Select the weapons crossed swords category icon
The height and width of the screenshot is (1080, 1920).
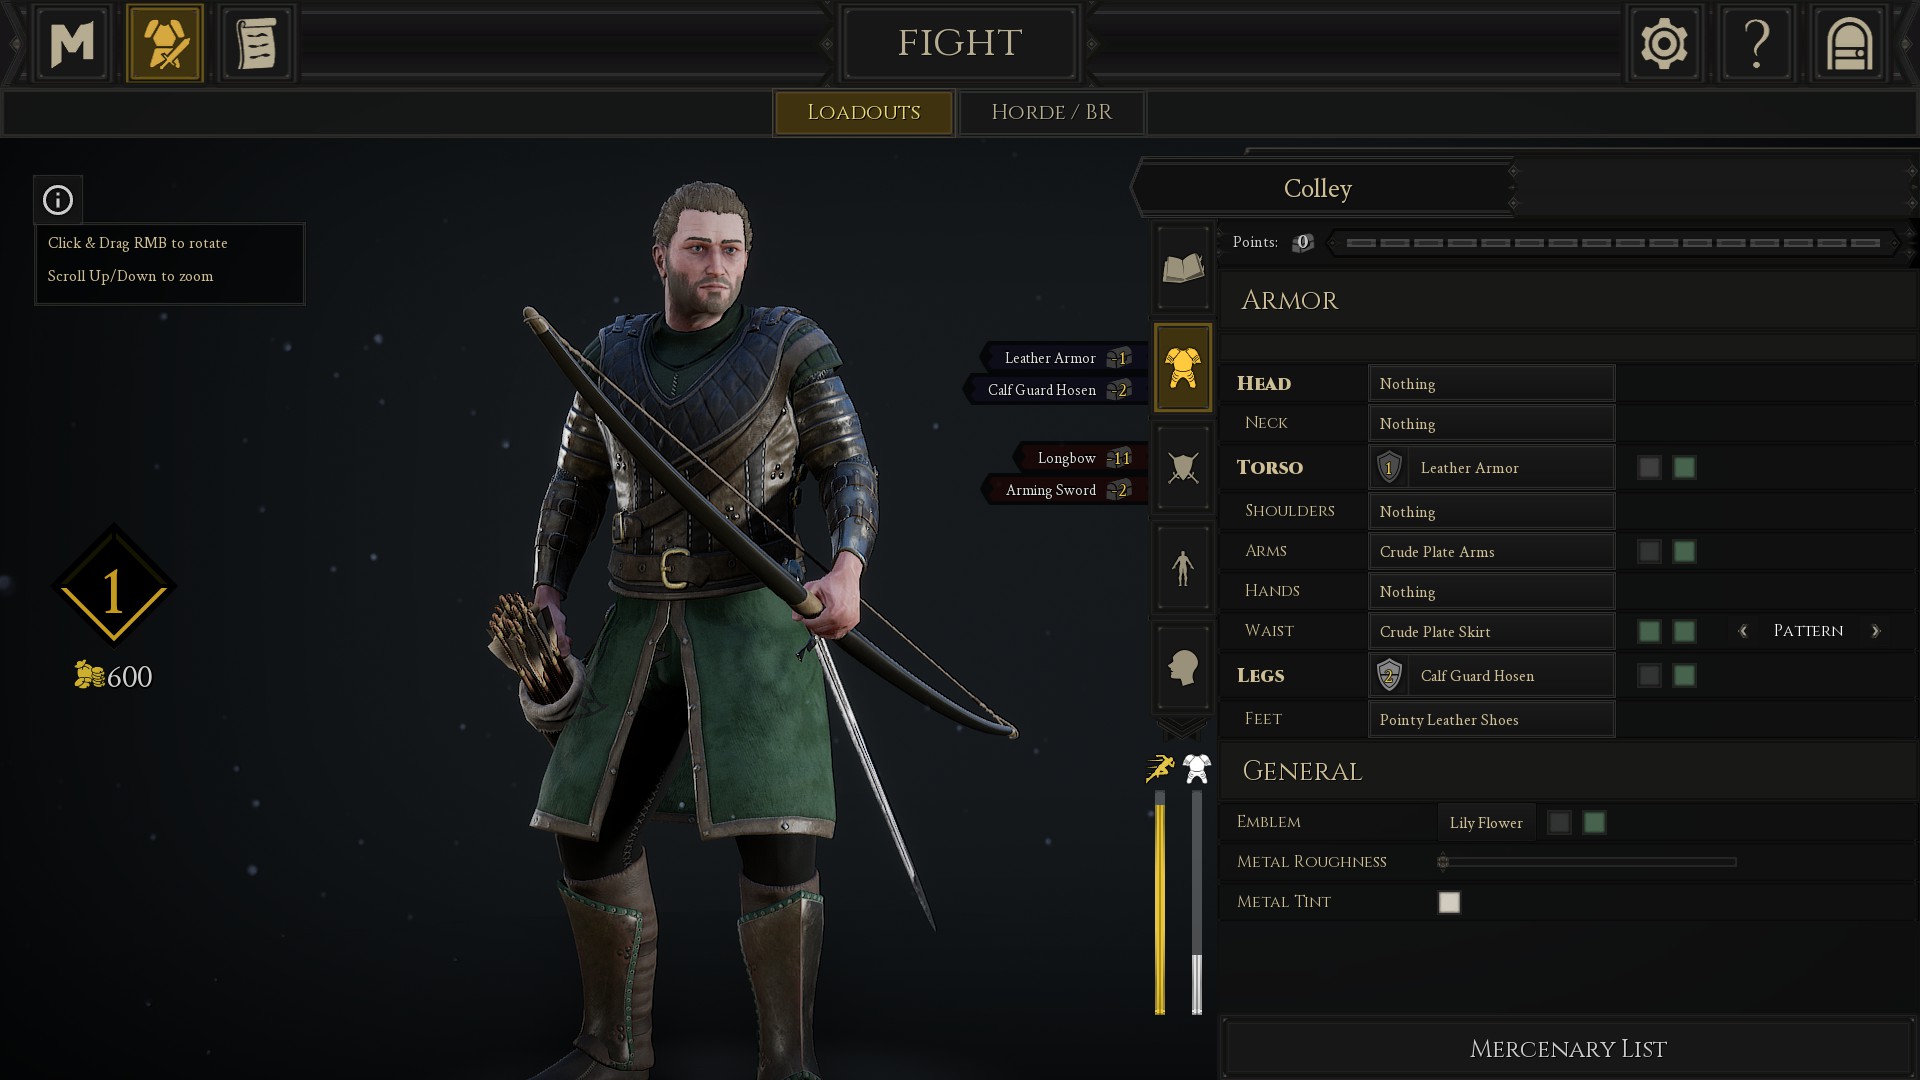[1183, 467]
